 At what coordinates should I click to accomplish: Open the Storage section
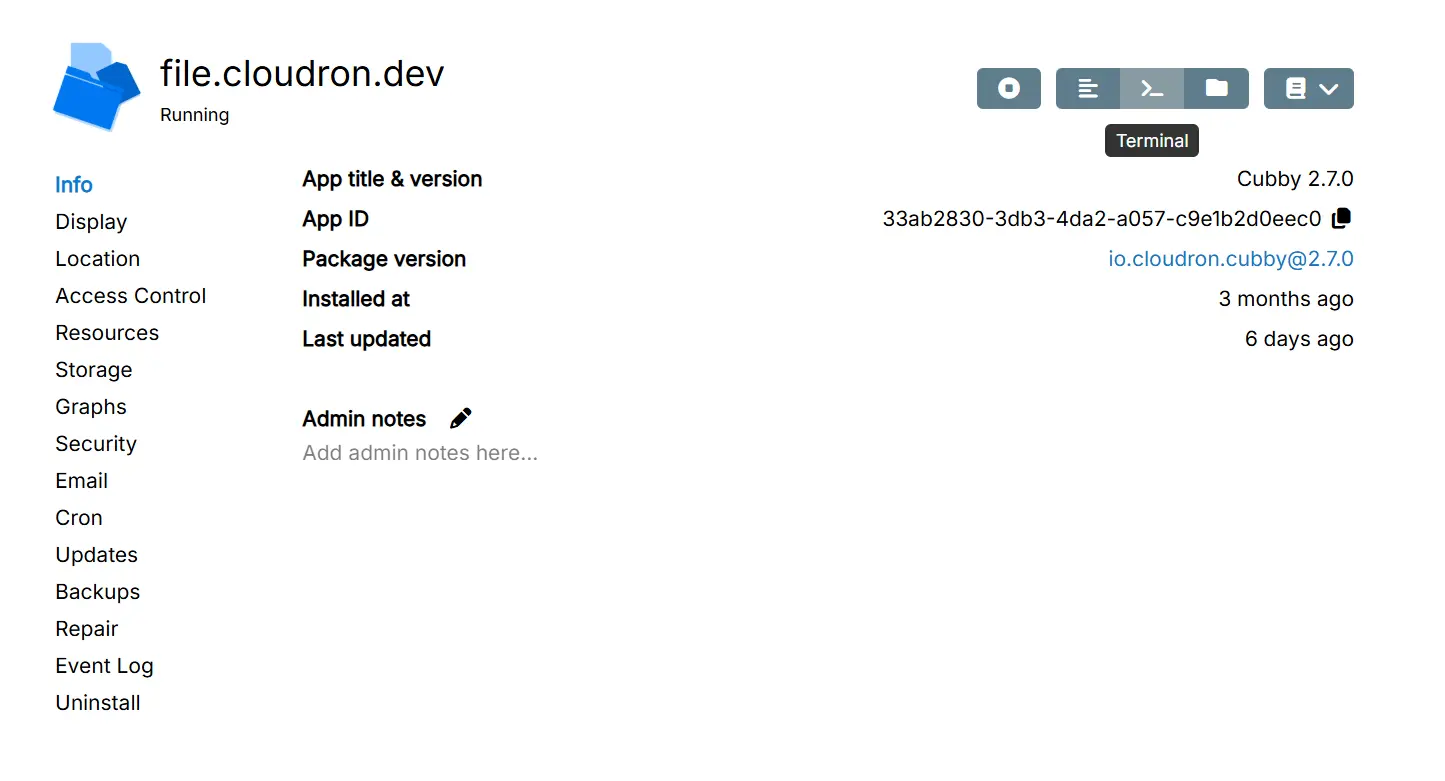pos(93,370)
